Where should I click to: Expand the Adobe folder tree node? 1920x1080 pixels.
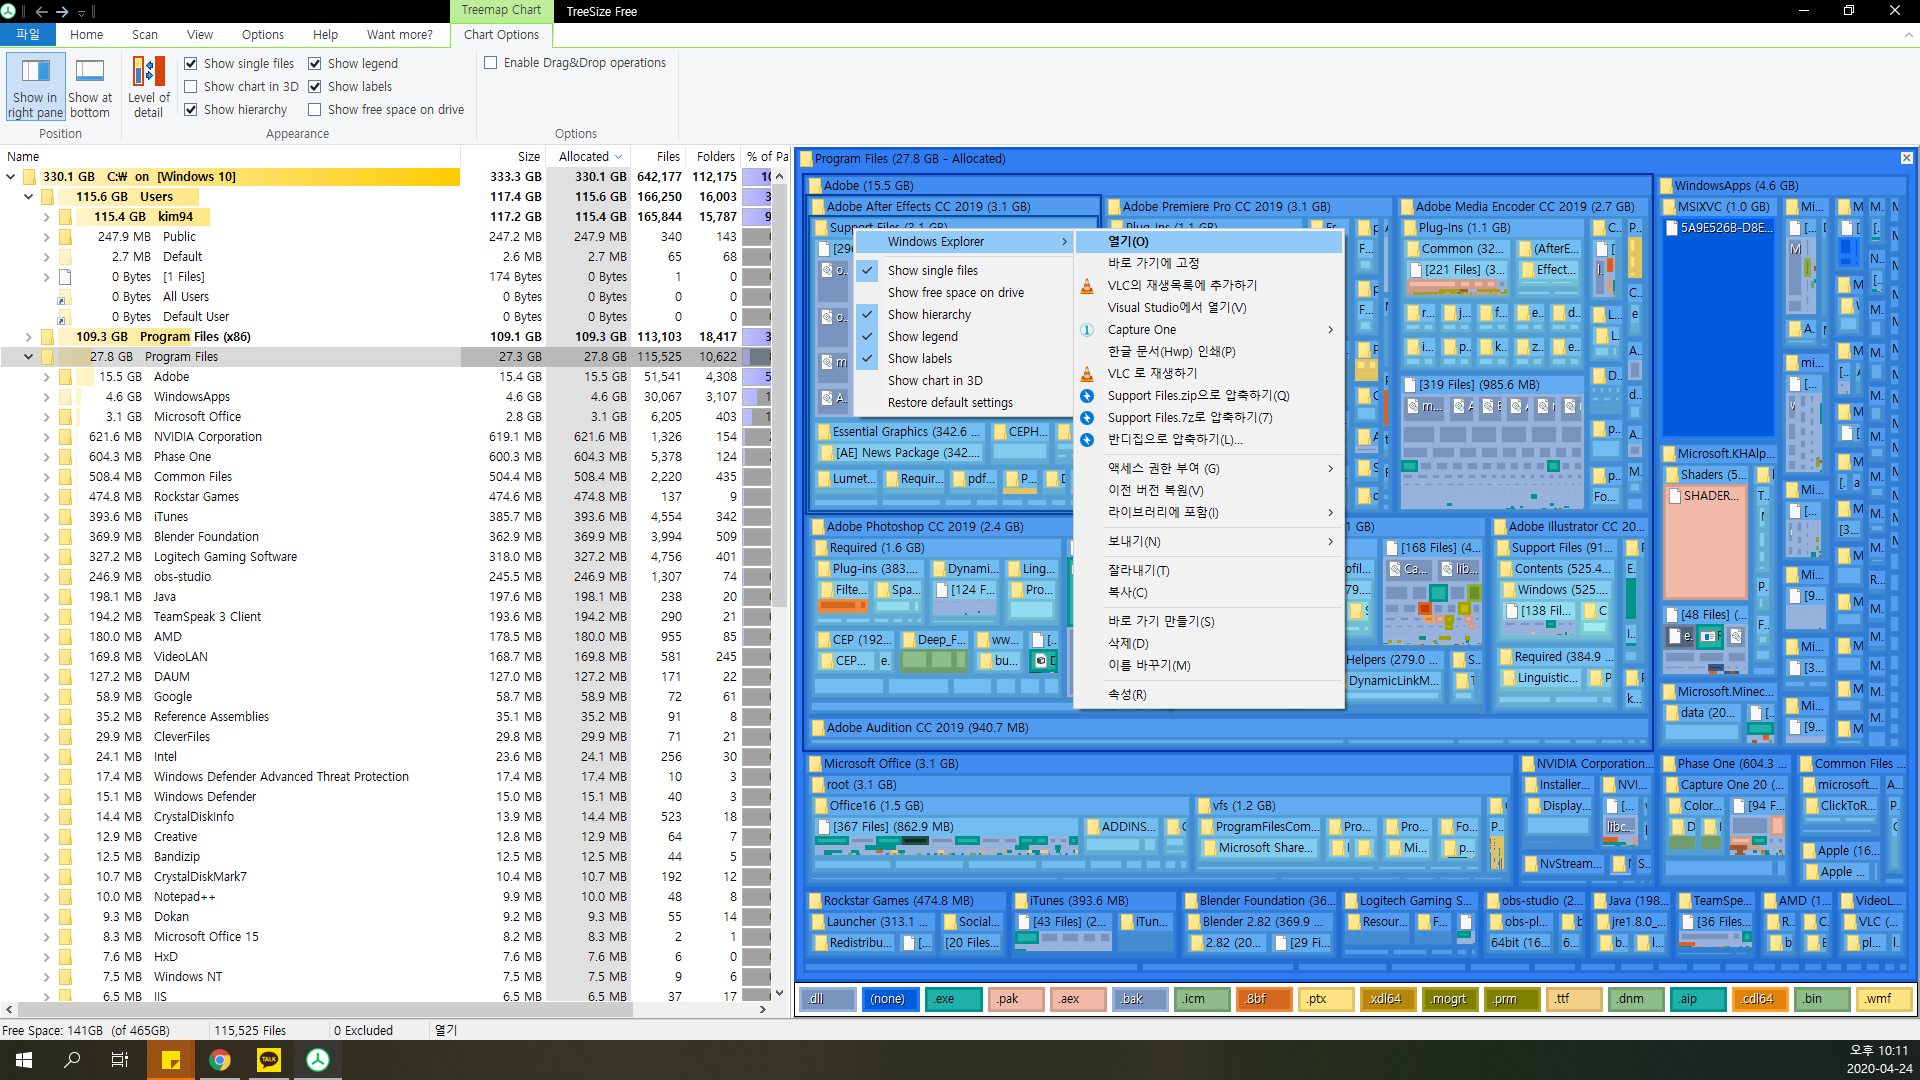(46, 377)
